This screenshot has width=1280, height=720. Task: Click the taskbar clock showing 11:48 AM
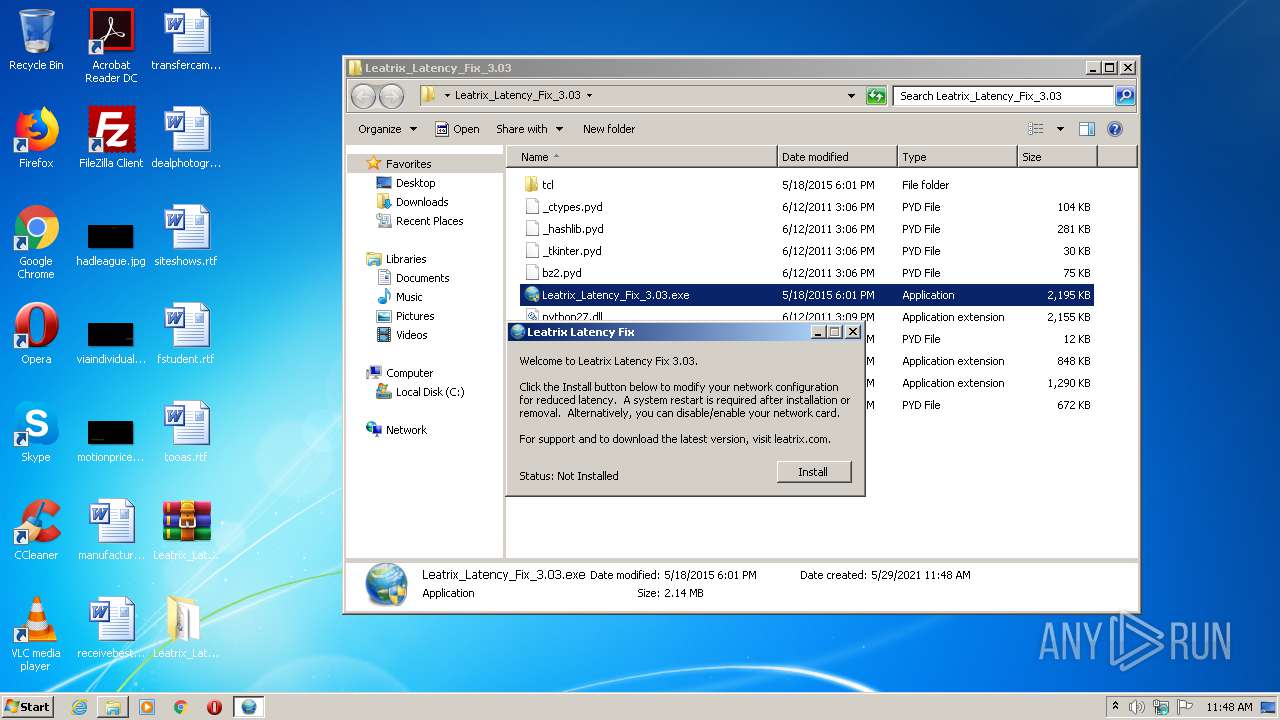coord(1229,707)
